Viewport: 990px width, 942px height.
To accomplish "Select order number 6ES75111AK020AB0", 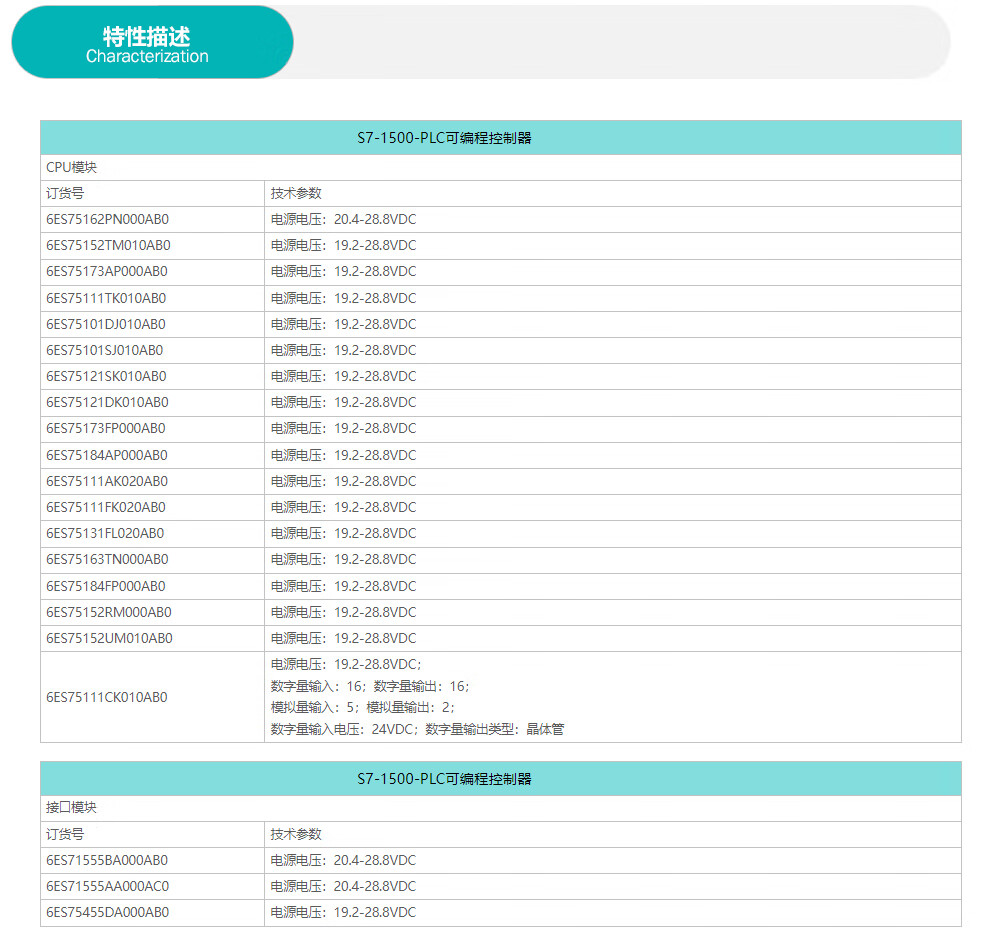I will [107, 481].
